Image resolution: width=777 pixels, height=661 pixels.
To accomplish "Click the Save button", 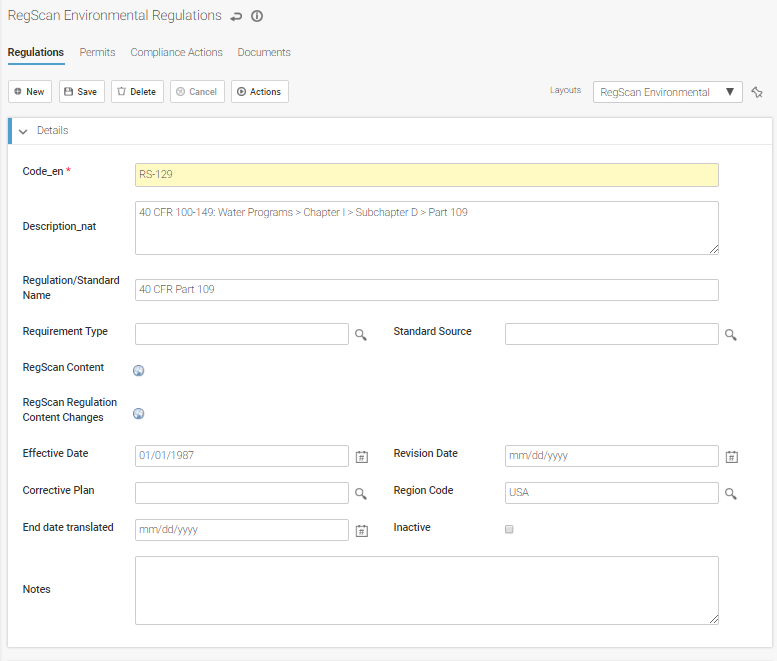I will [x=82, y=92].
